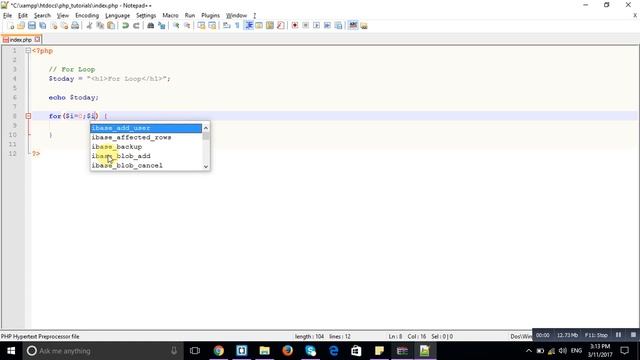
Task: Click the Open file toolbar icon
Action: pos(21,26)
